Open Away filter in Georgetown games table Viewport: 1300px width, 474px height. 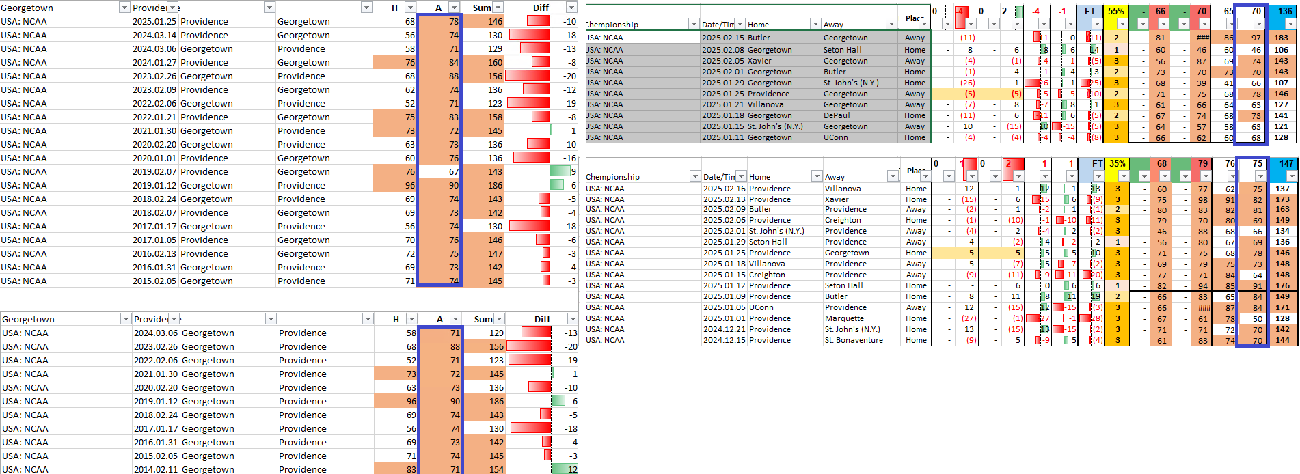(891, 23)
